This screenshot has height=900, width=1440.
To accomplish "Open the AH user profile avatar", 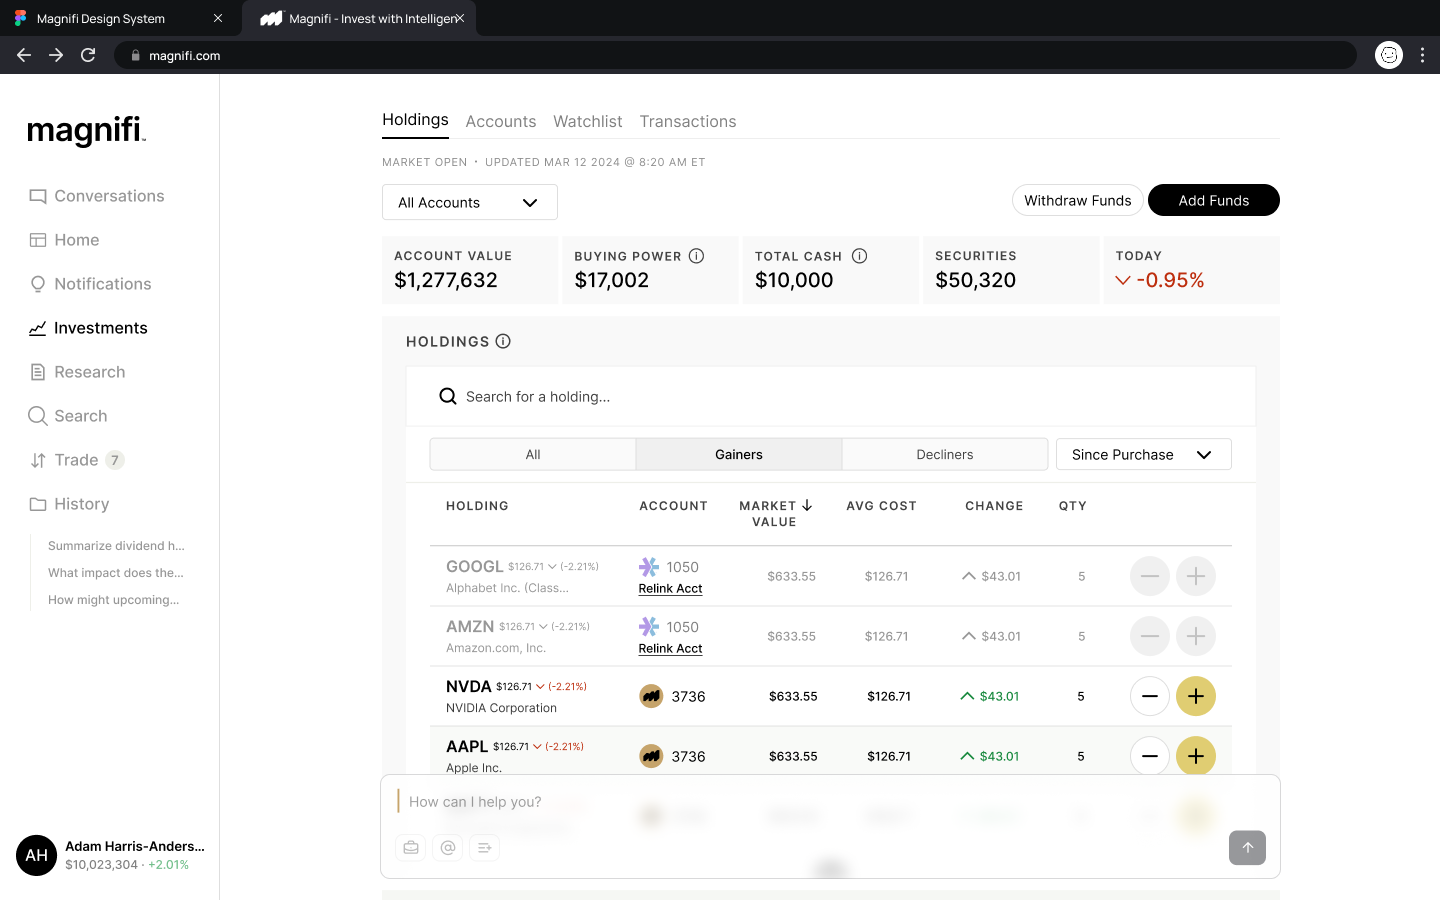I will click(x=37, y=855).
